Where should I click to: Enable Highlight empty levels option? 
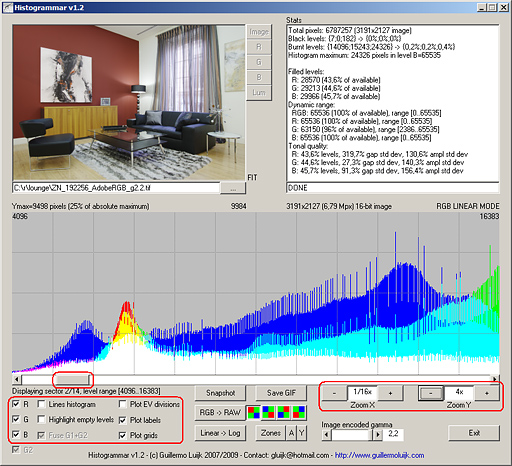(41, 419)
